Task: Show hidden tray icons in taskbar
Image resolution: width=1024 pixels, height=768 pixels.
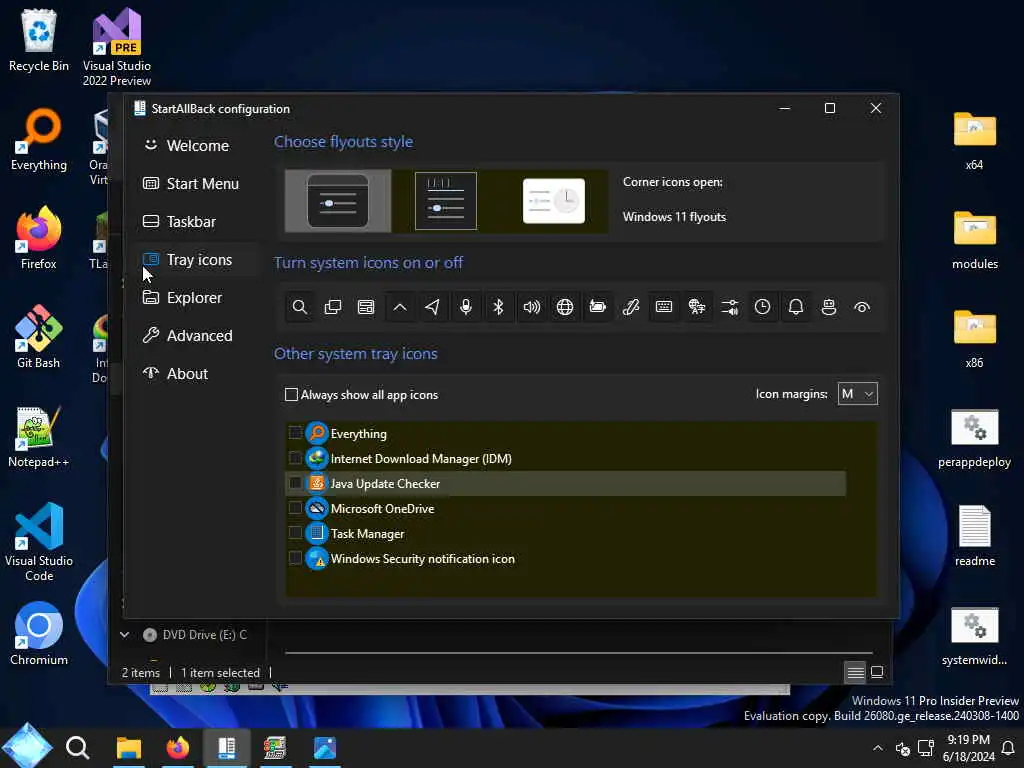Action: click(878, 748)
